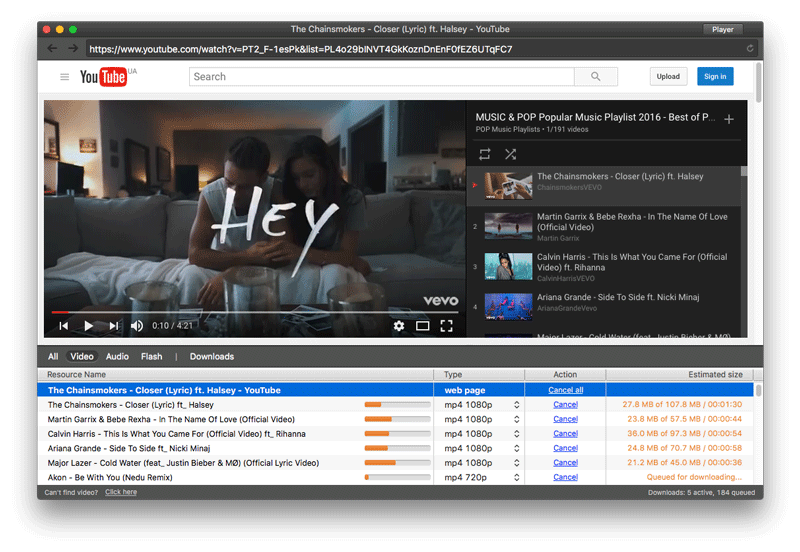Viewport: 800px width, 552px height.
Task: Toggle playlist repeat (loop) icon
Action: click(x=485, y=154)
